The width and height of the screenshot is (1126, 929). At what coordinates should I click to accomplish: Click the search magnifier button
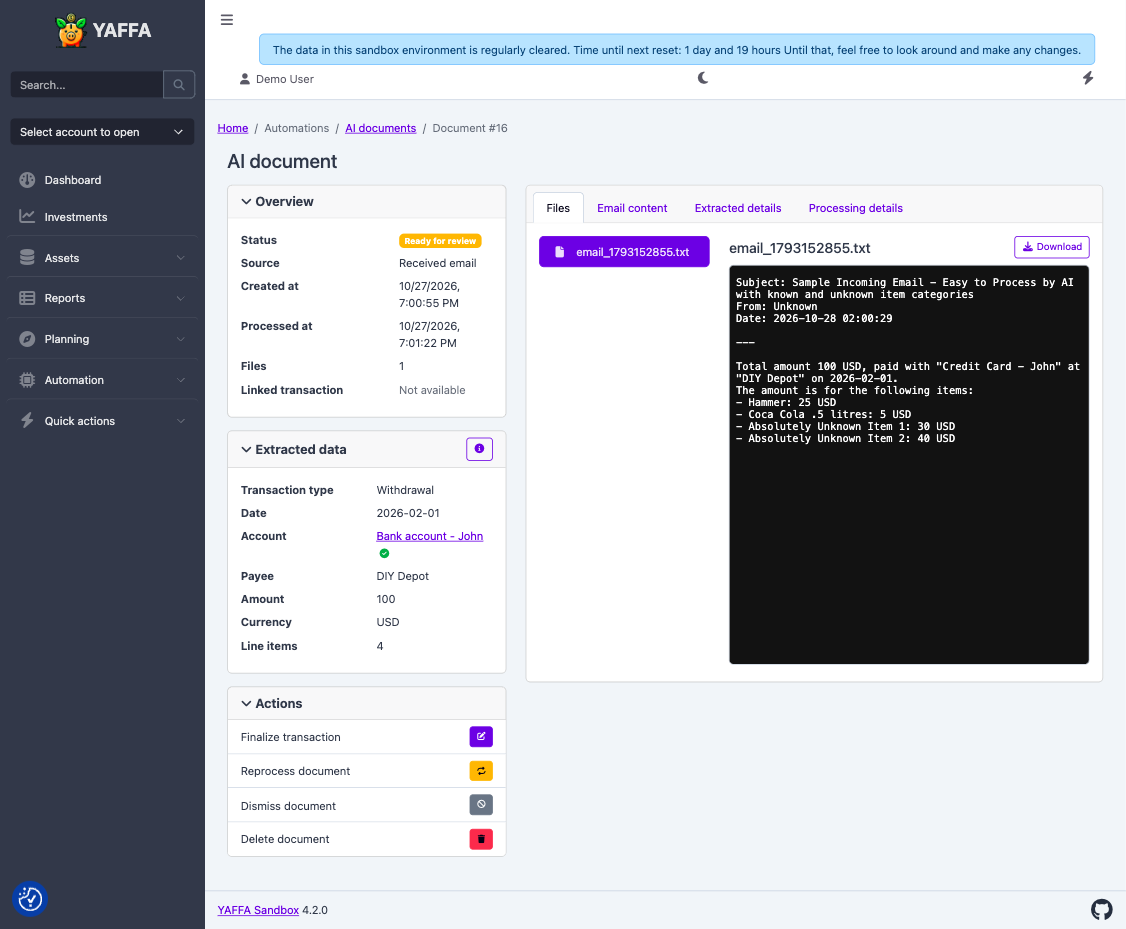(x=179, y=85)
